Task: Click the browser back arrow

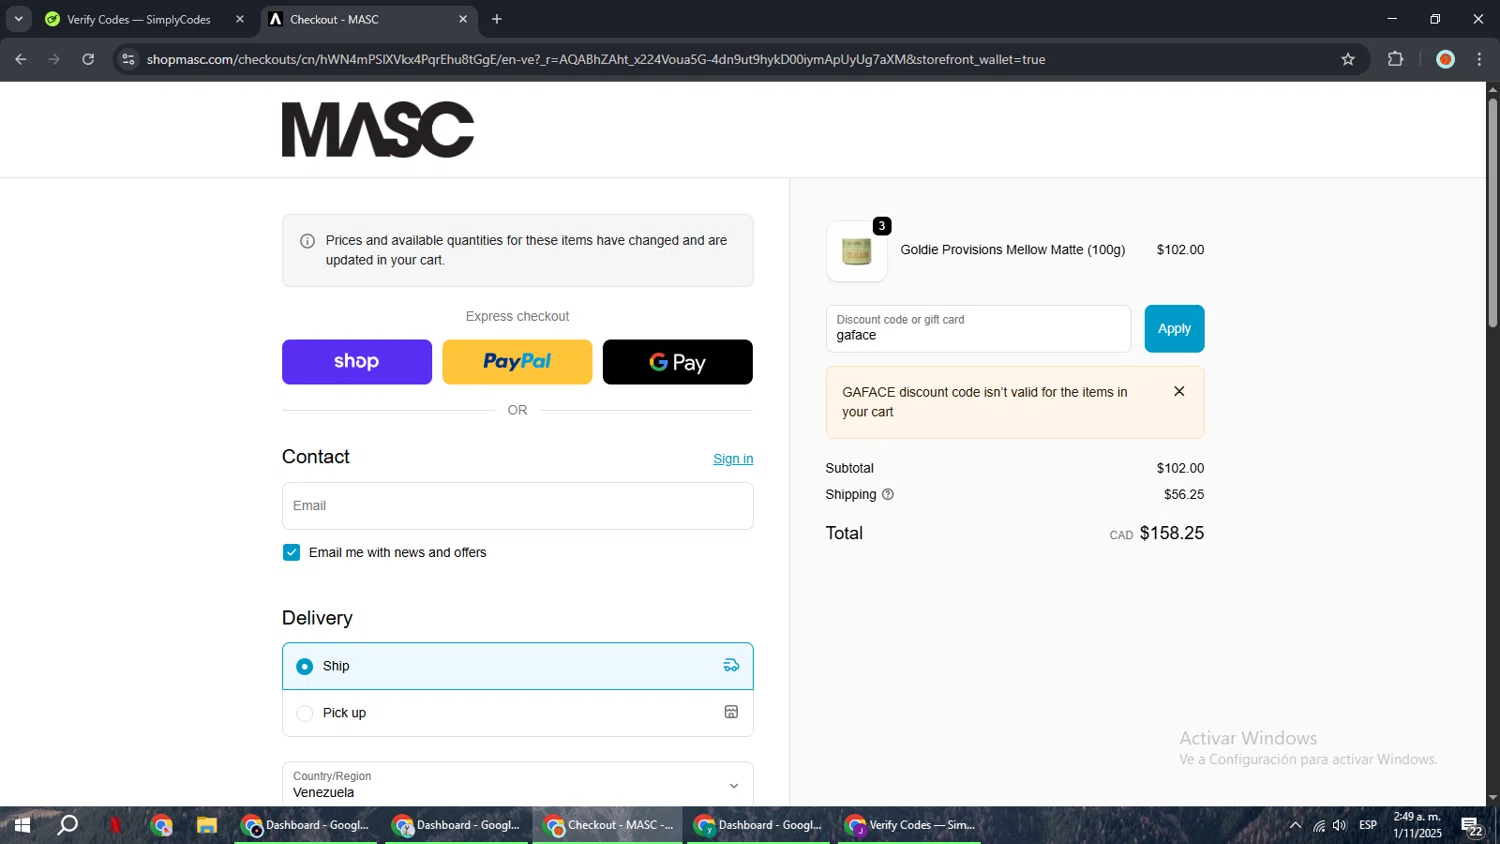Action: 21,59
